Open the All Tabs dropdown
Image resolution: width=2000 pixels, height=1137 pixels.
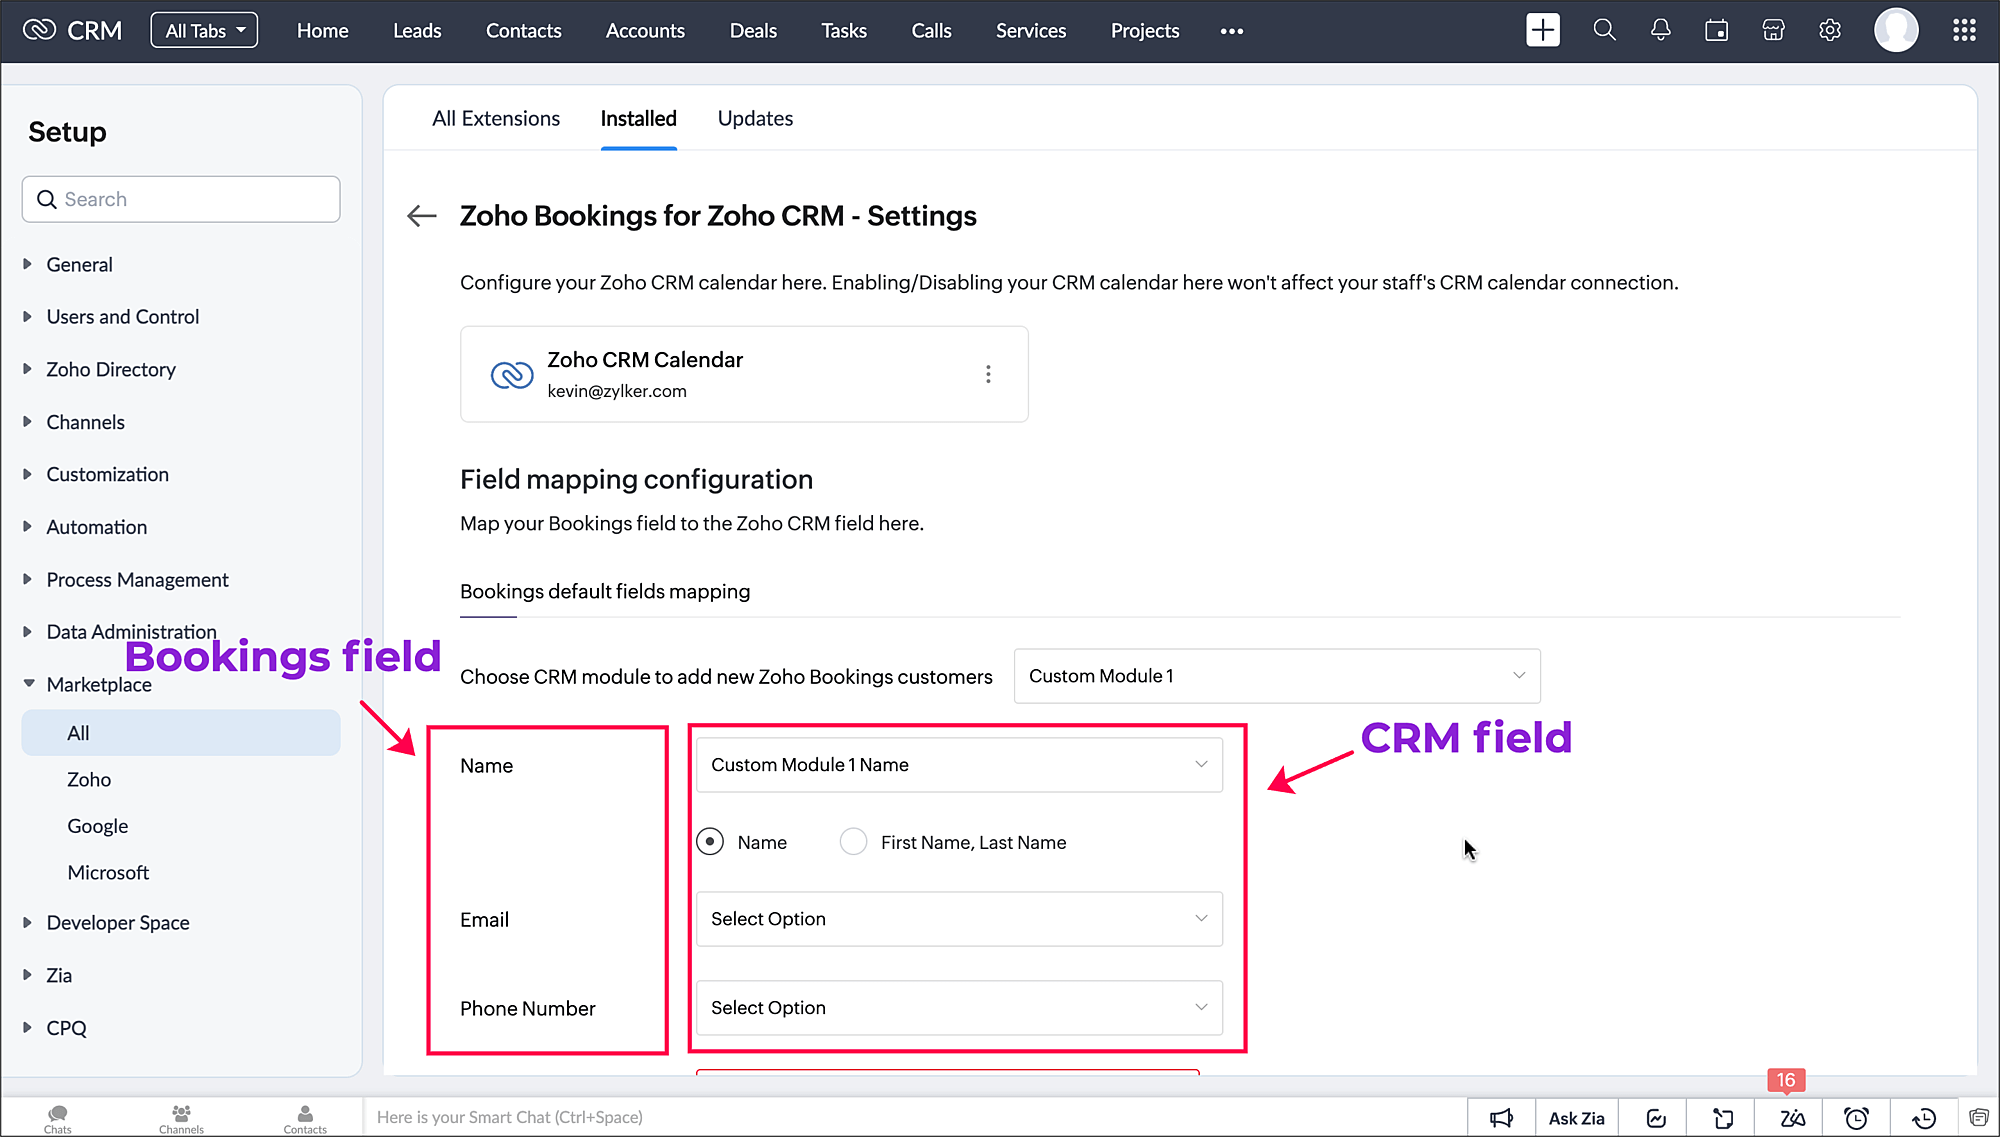tap(204, 30)
